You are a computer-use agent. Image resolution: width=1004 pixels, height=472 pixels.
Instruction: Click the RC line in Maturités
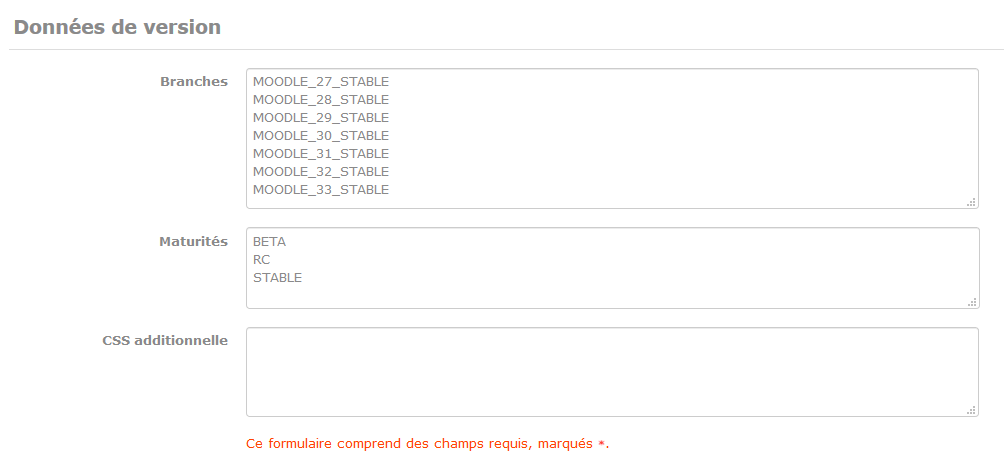click(x=261, y=260)
